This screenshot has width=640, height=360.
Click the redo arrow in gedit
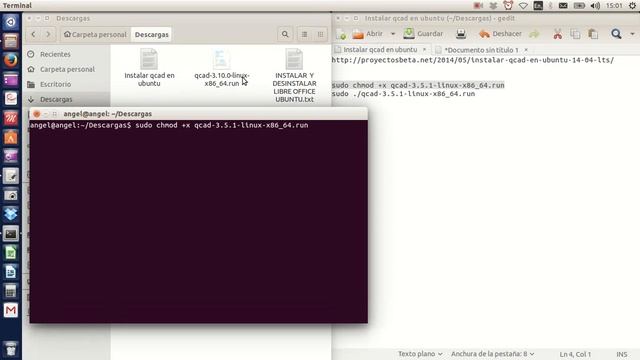pos(534,34)
